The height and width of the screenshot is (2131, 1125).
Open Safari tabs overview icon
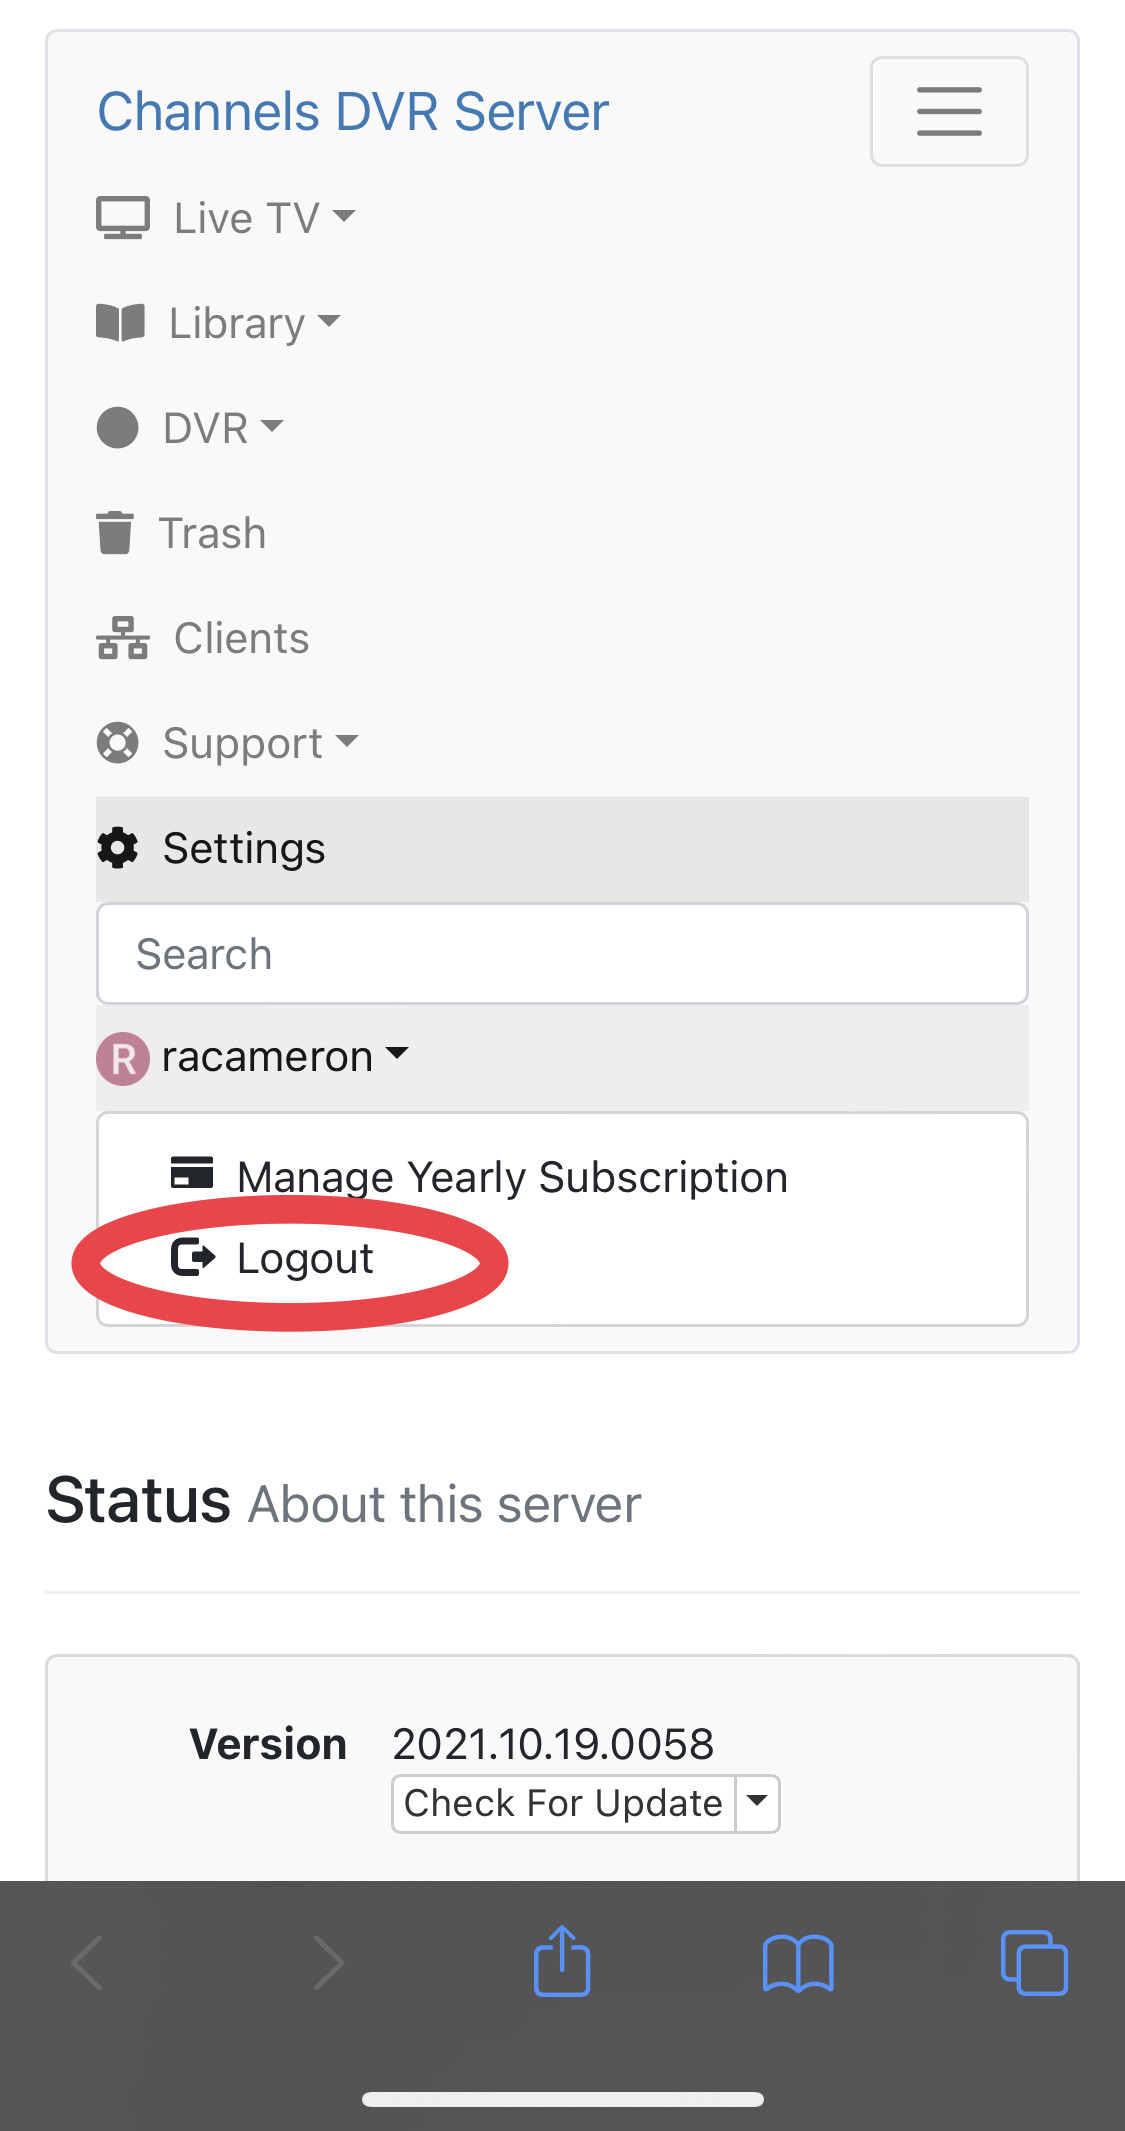tap(1034, 1962)
